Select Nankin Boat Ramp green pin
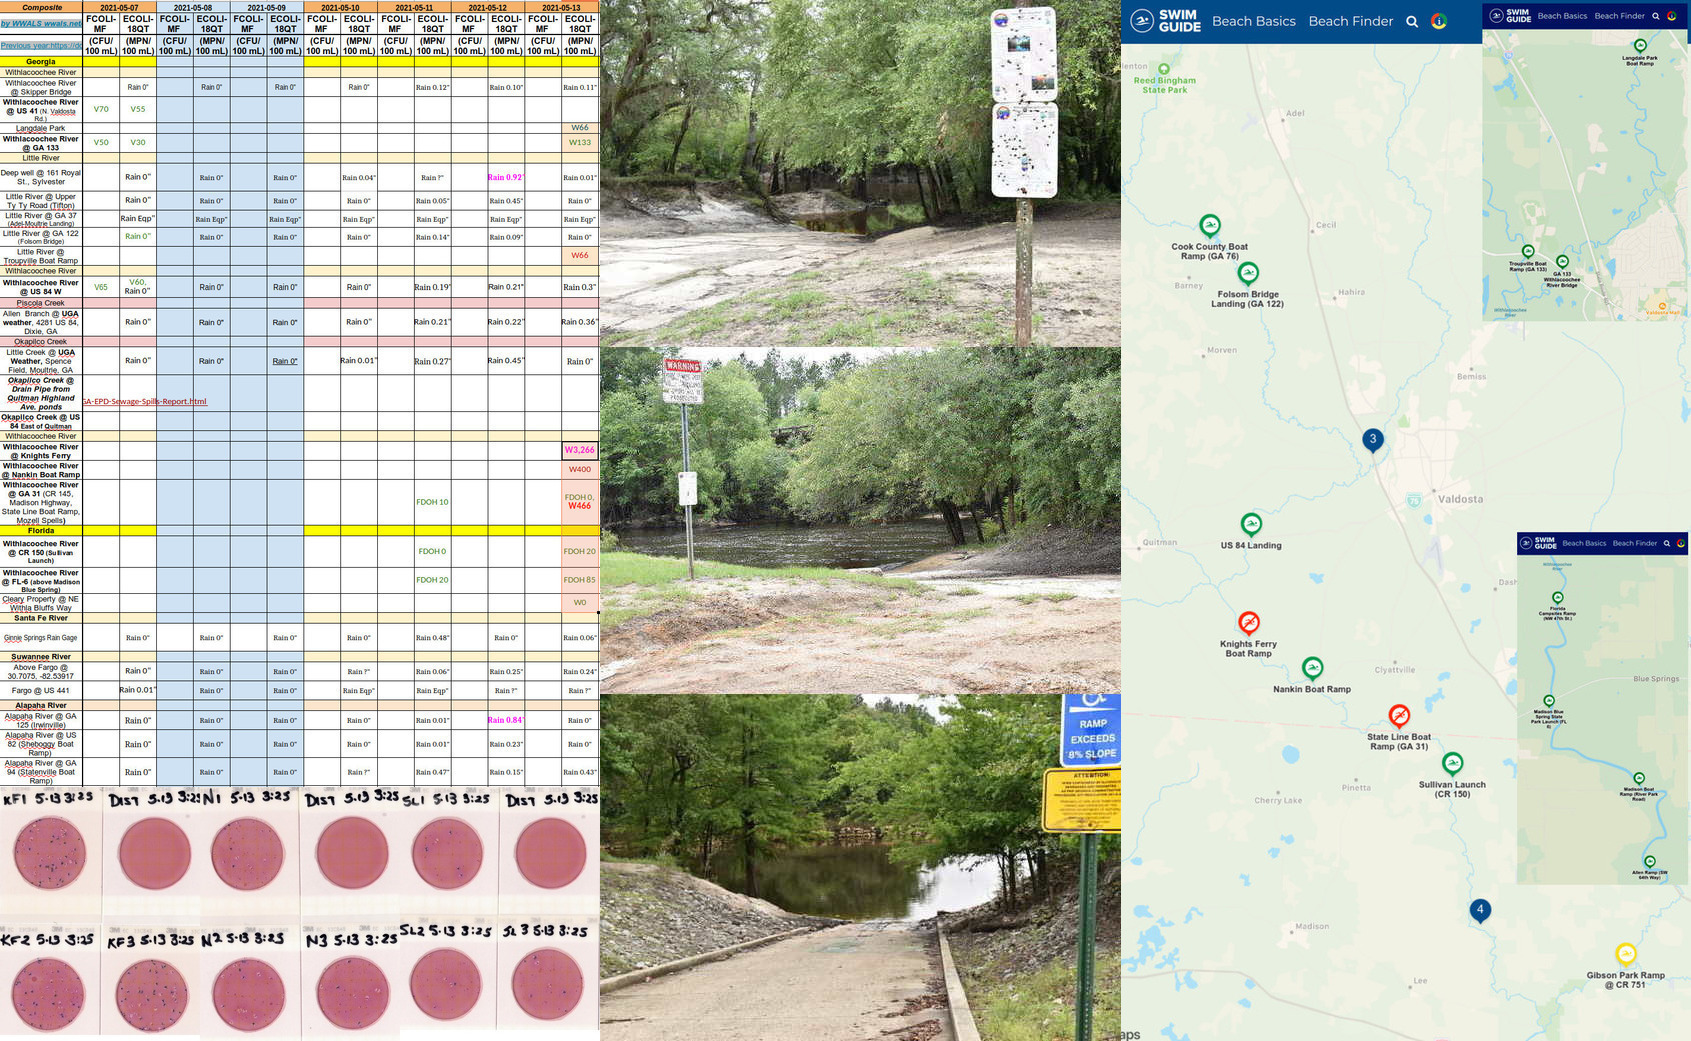This screenshot has height=1041, width=1691. click(x=1312, y=668)
